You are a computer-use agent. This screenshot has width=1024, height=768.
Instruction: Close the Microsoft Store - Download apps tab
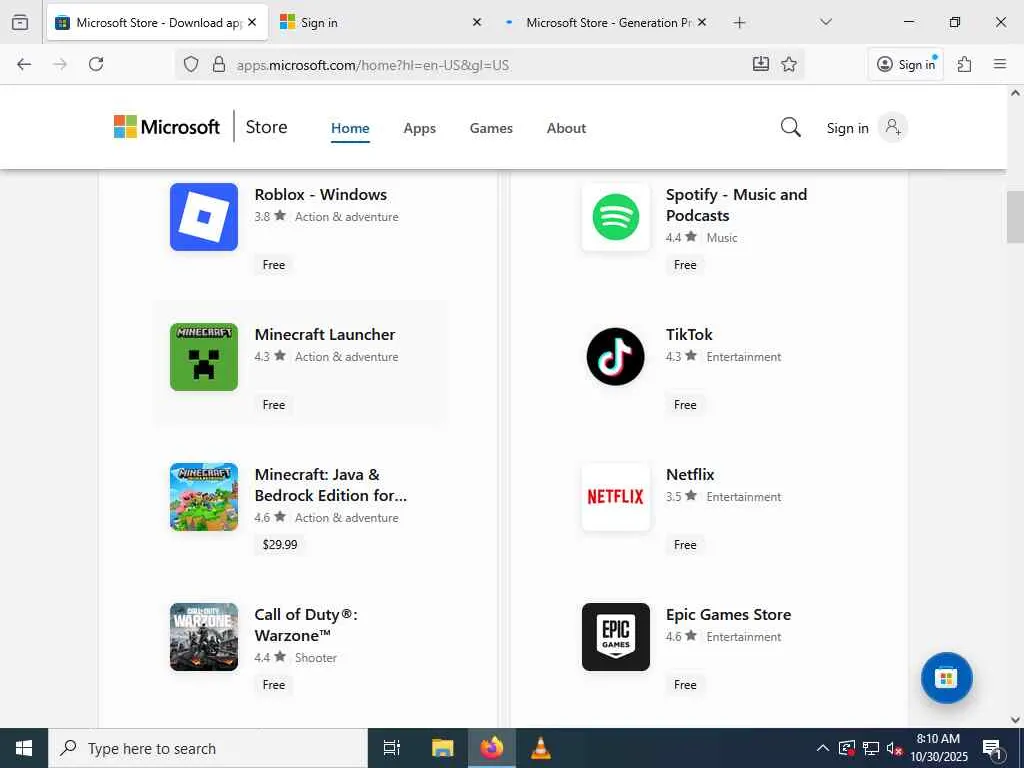(x=252, y=22)
